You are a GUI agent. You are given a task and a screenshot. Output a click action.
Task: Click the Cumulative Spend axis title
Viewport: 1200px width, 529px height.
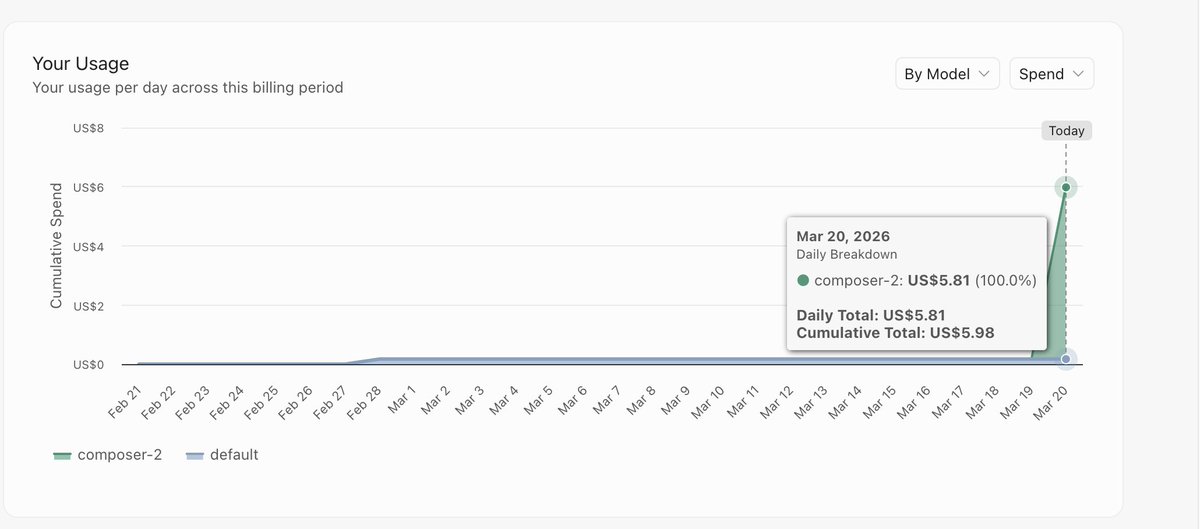click(x=57, y=245)
